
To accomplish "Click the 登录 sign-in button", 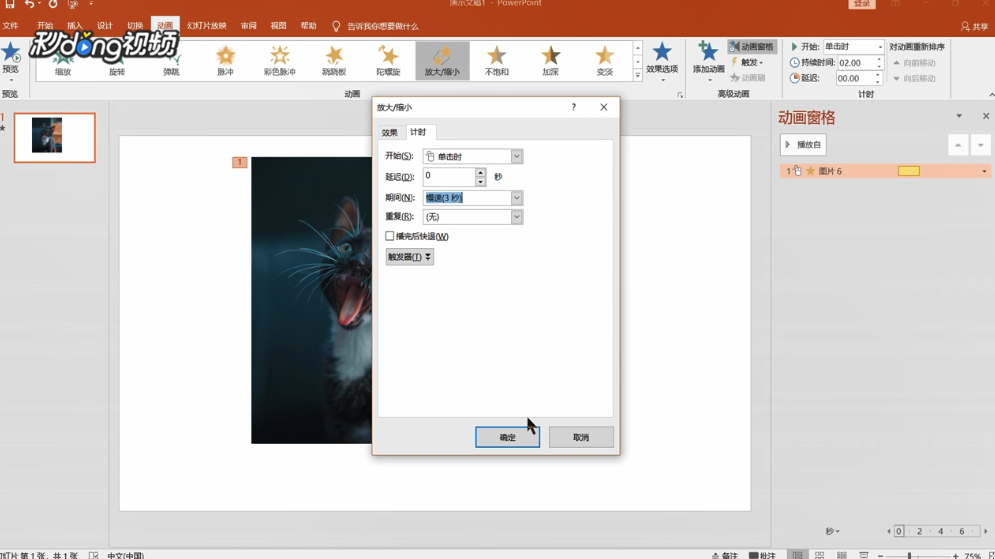I will [862, 4].
